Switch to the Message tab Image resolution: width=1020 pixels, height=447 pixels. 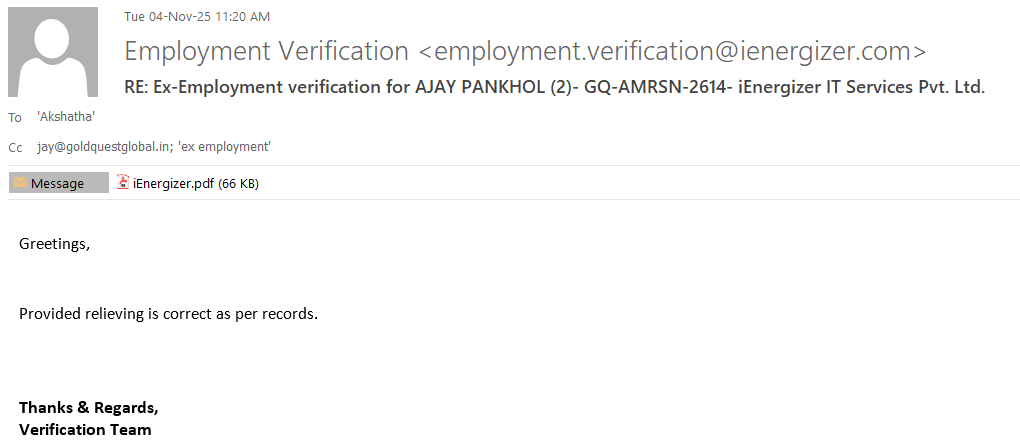pyautogui.click(x=58, y=183)
